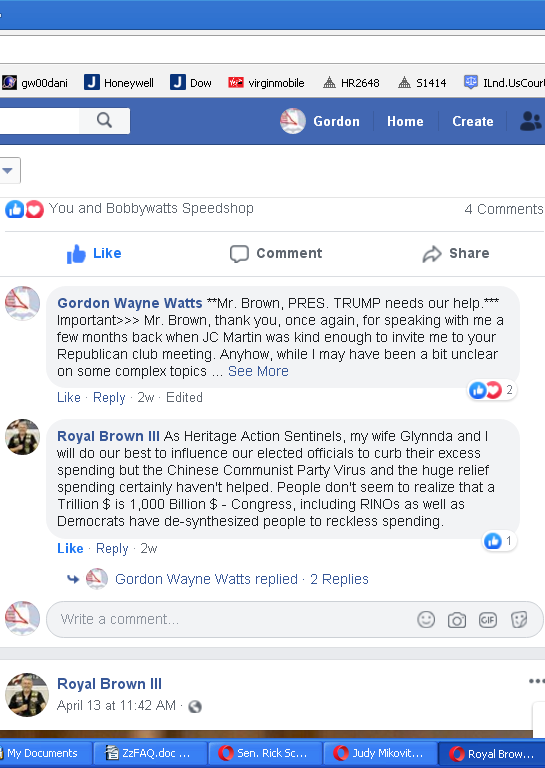This screenshot has height=768, width=545.
Task: Open the Create menu item
Action: click(x=473, y=121)
